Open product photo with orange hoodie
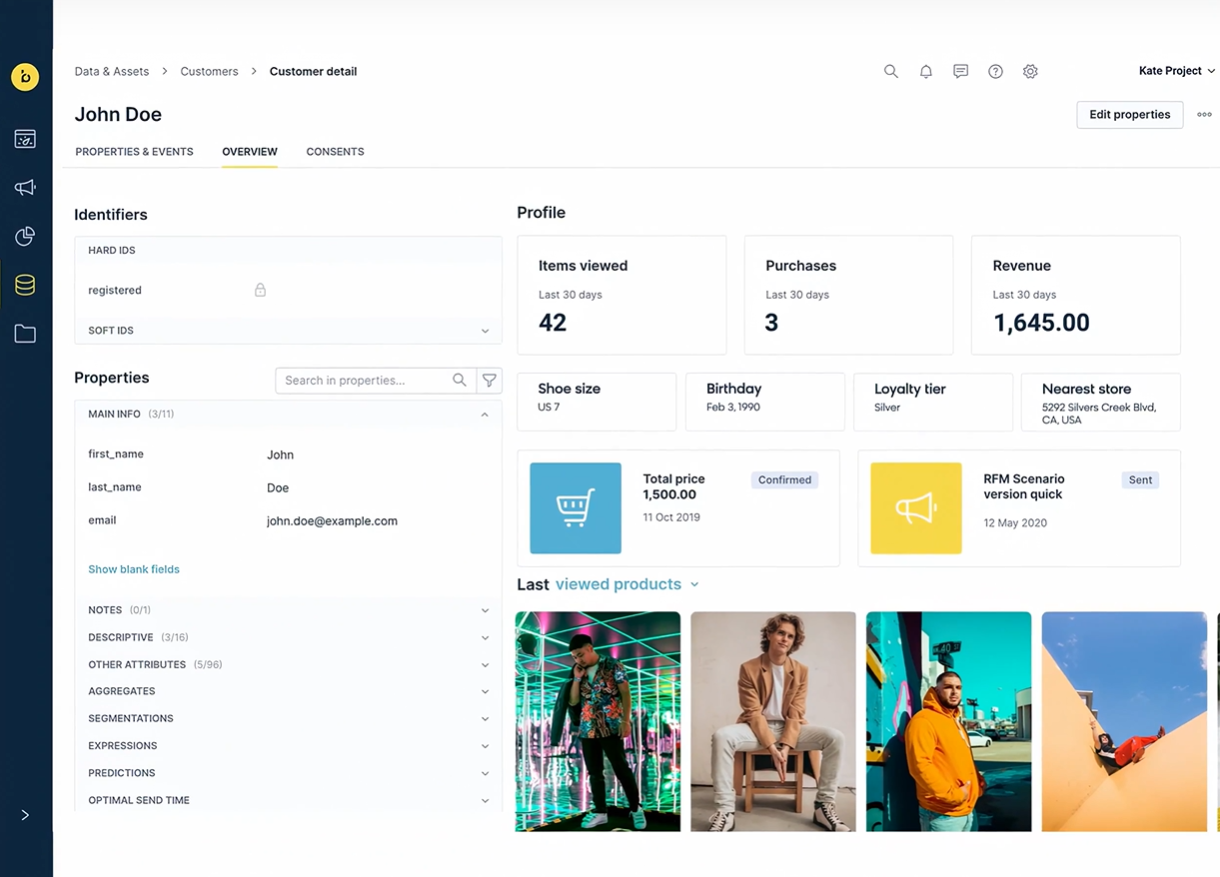Image resolution: width=1220 pixels, height=877 pixels. pos(949,721)
